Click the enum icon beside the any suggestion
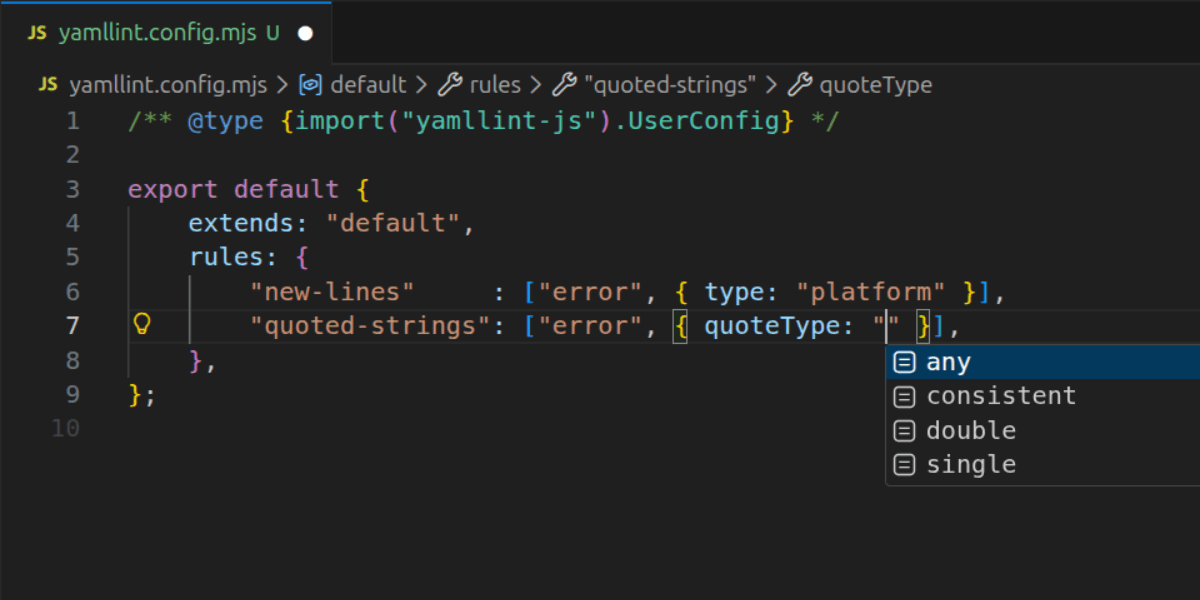This screenshot has width=1200, height=600. [x=903, y=362]
